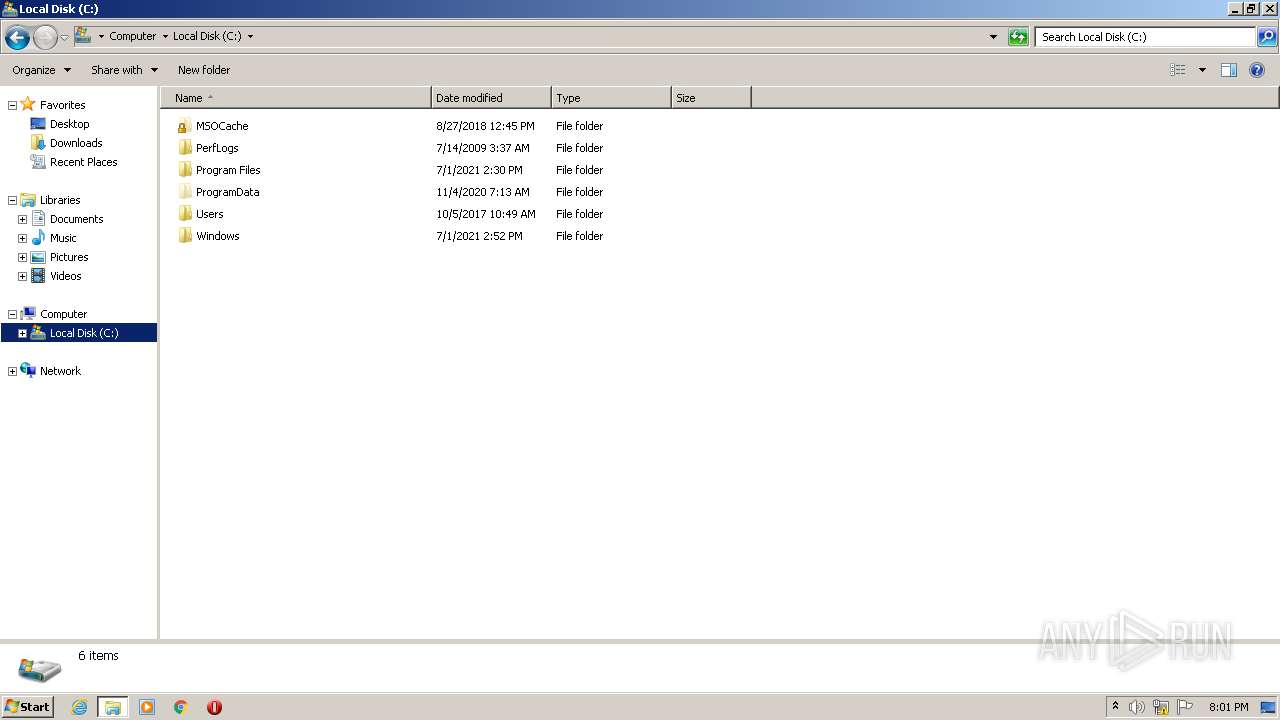Collapse the Computer node

pos(12,314)
